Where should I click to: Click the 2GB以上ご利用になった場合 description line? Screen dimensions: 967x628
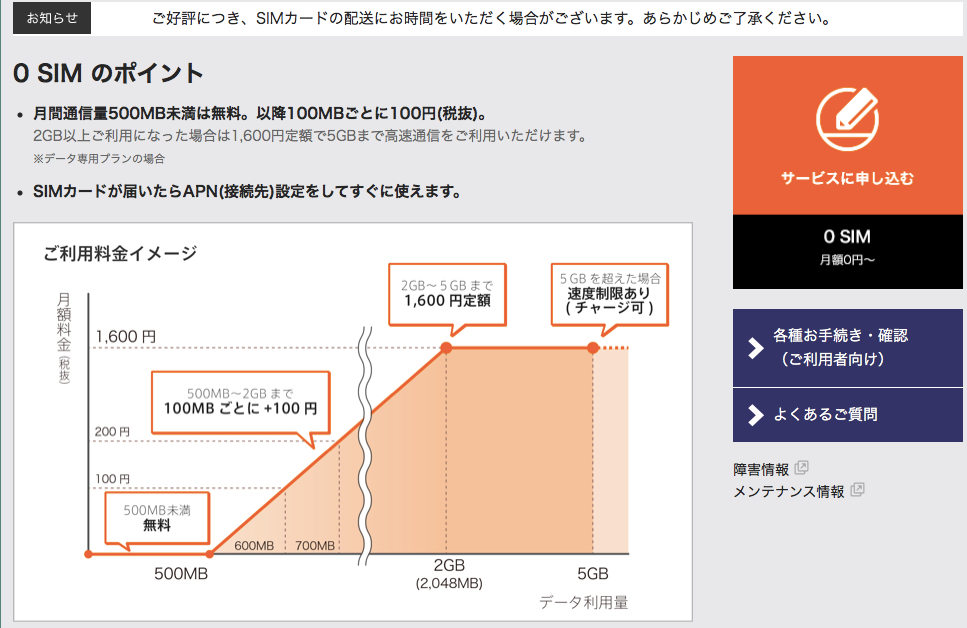click(310, 136)
